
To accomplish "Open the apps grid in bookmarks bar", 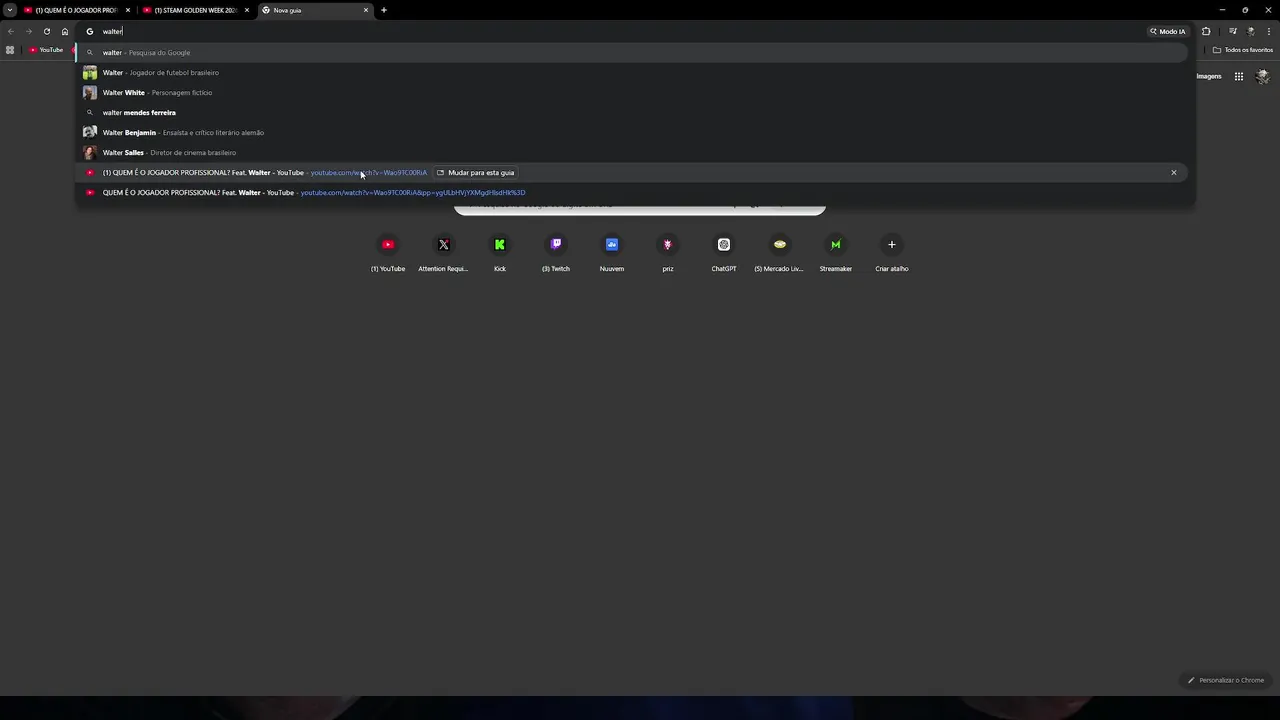I will pos(10,50).
